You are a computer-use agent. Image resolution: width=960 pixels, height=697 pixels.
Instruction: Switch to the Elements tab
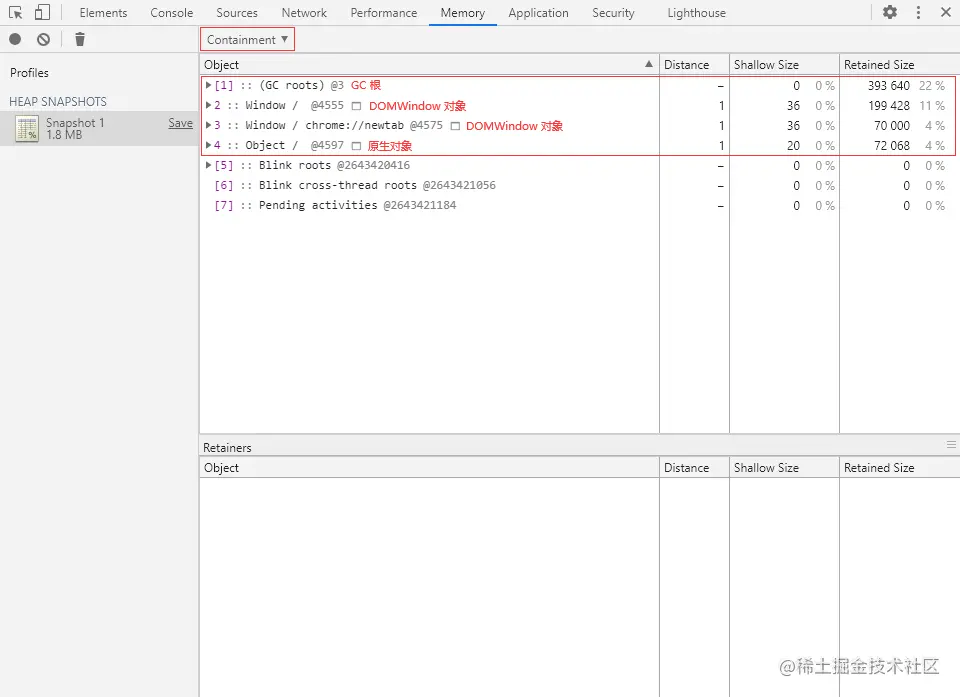pyautogui.click(x=103, y=13)
